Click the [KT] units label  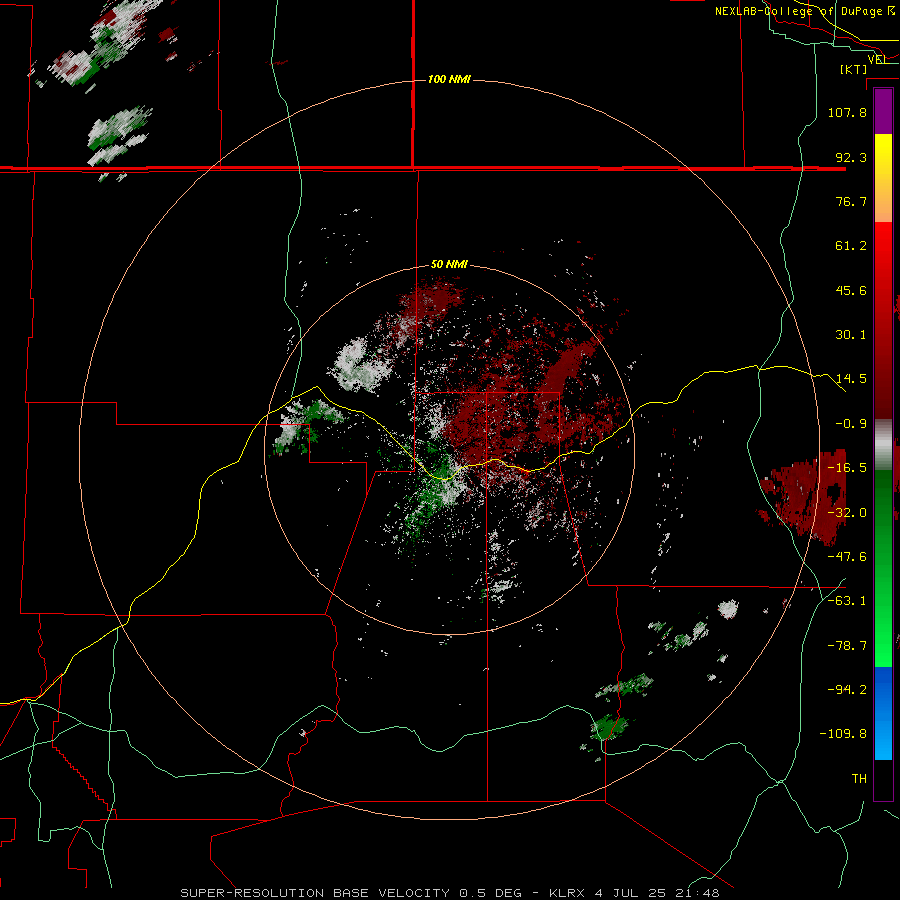(854, 69)
